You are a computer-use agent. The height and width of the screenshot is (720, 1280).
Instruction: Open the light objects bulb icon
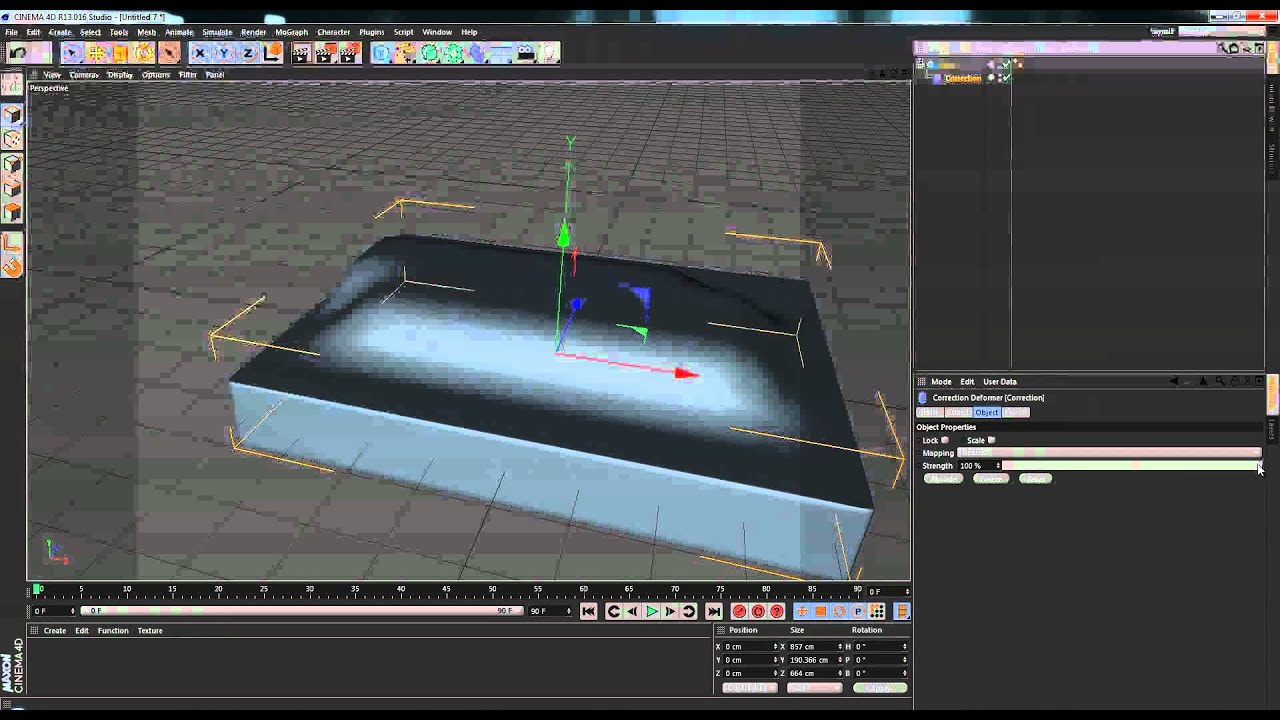click(549, 53)
